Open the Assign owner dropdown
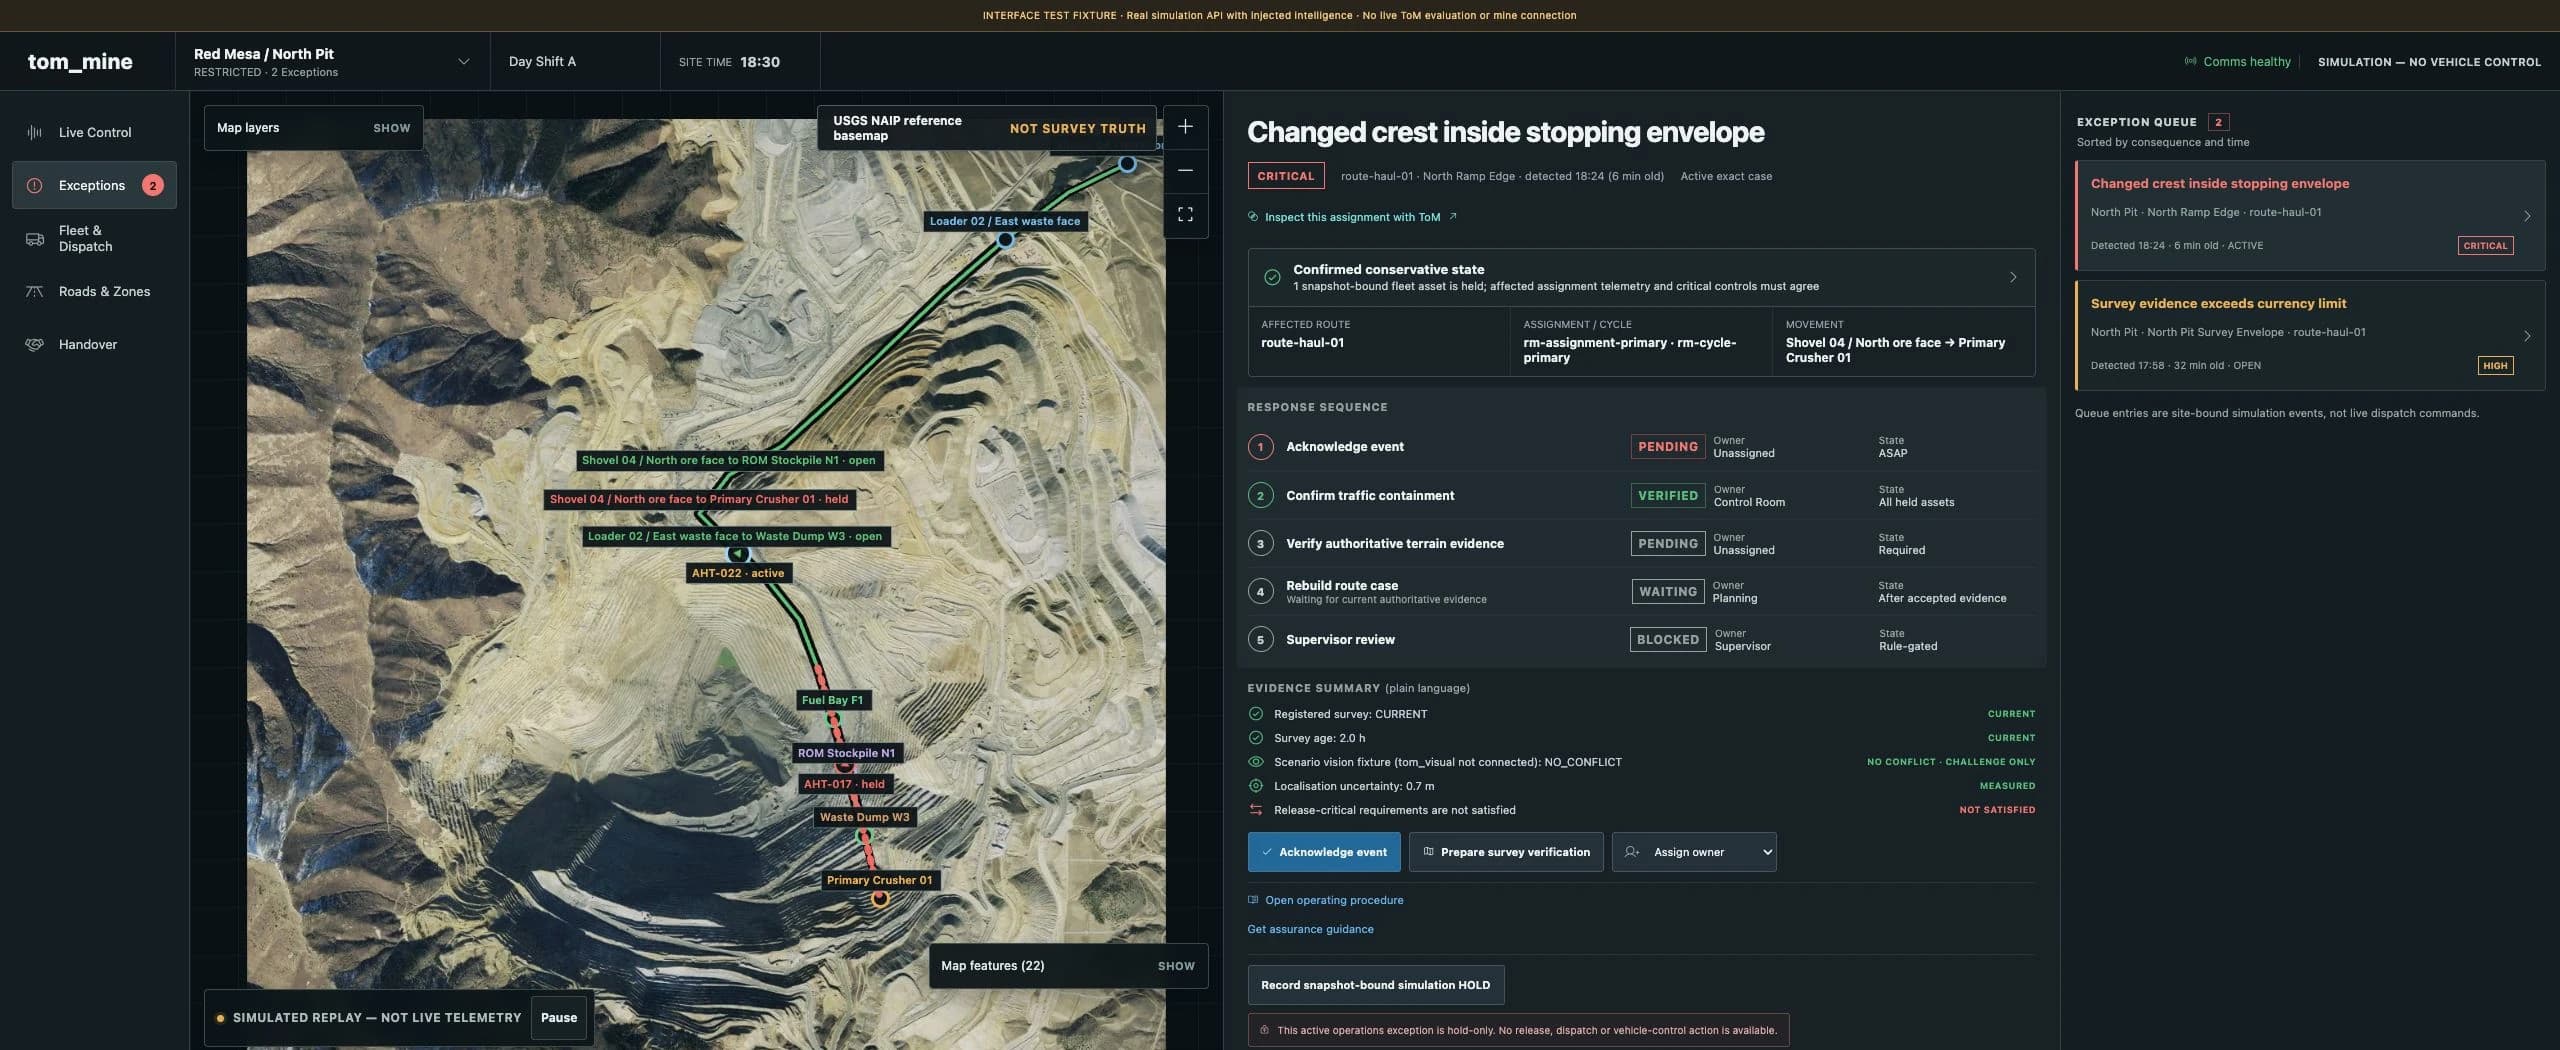Screen dimensions: 2560x1050 click(x=1694, y=852)
